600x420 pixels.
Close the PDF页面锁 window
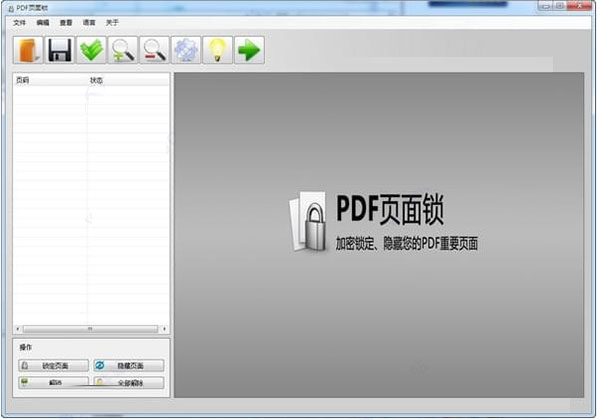pyautogui.click(x=579, y=5)
